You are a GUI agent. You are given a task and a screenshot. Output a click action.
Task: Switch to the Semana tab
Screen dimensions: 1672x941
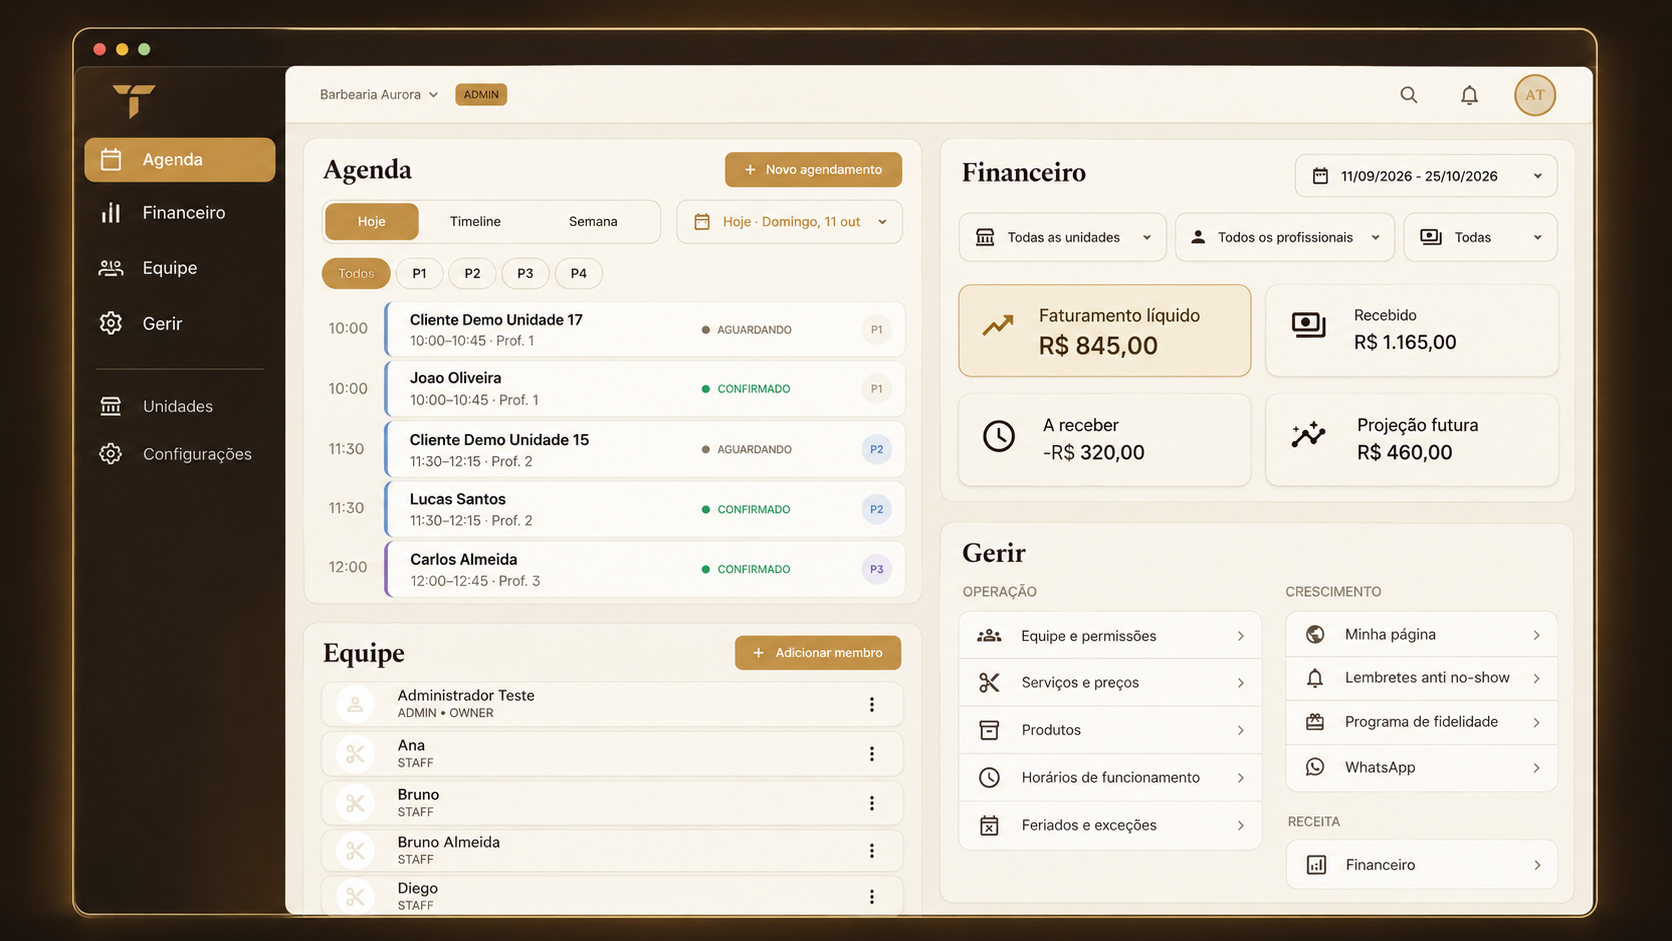(x=593, y=222)
